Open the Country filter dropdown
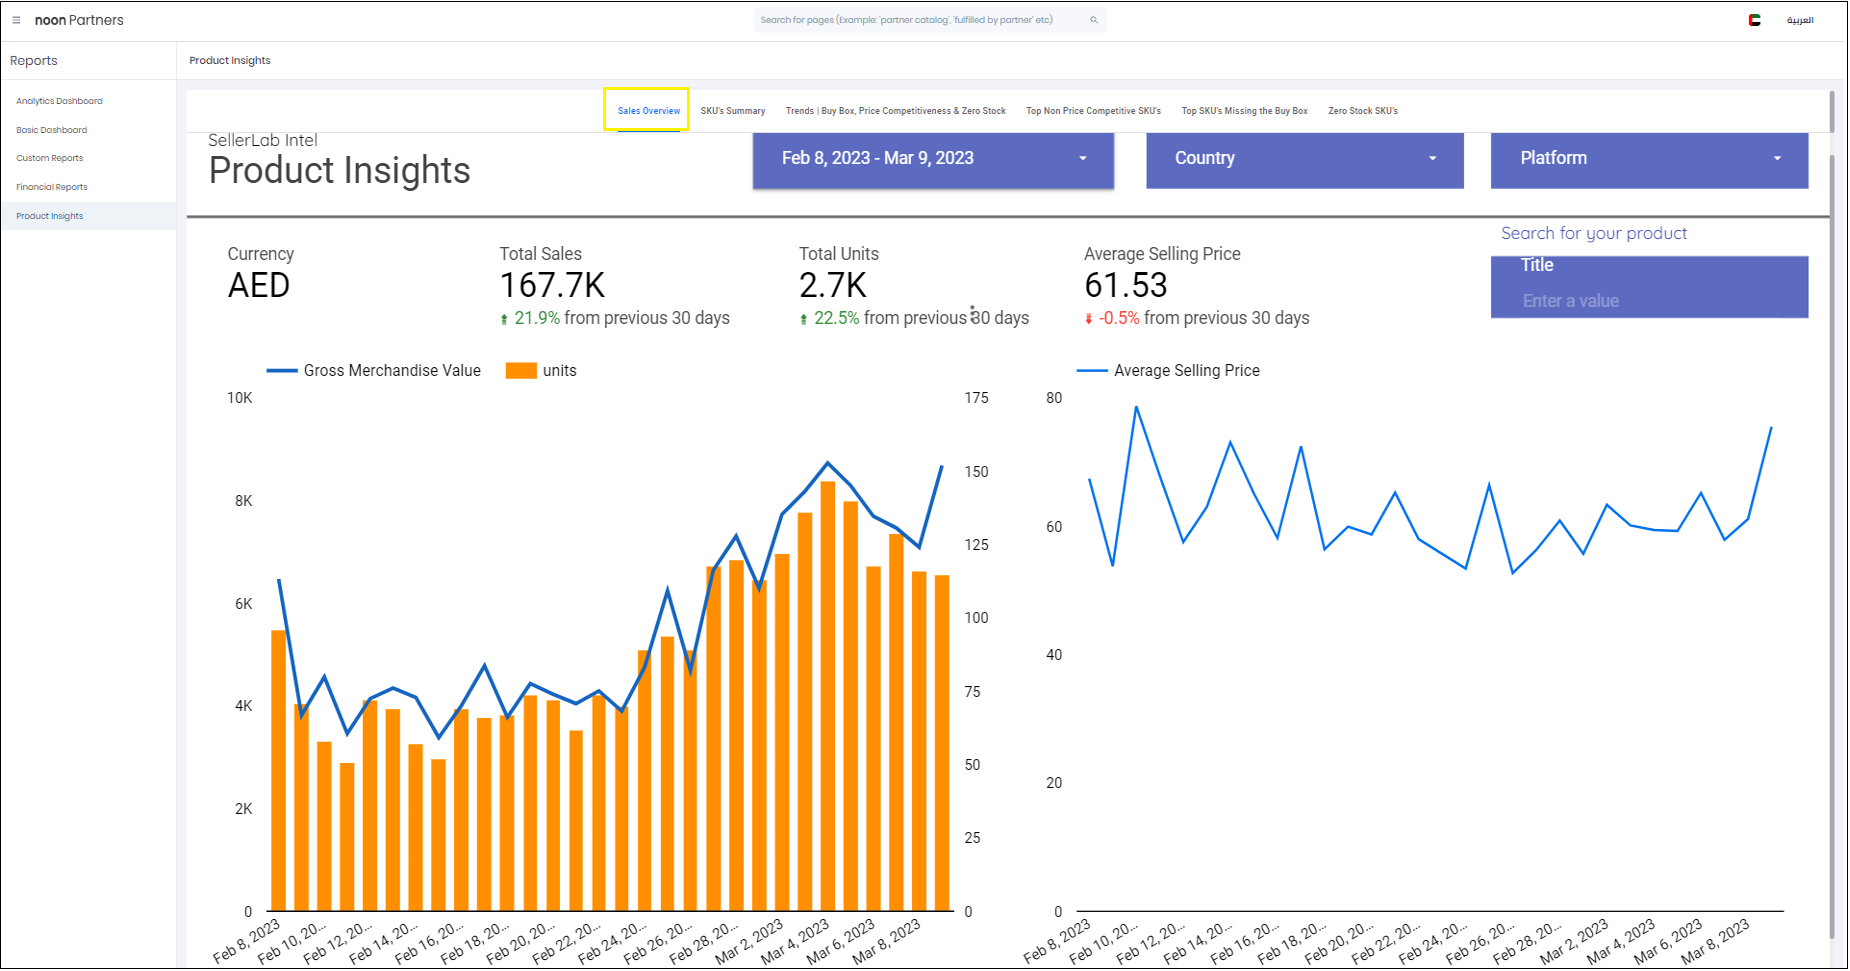 point(1304,159)
